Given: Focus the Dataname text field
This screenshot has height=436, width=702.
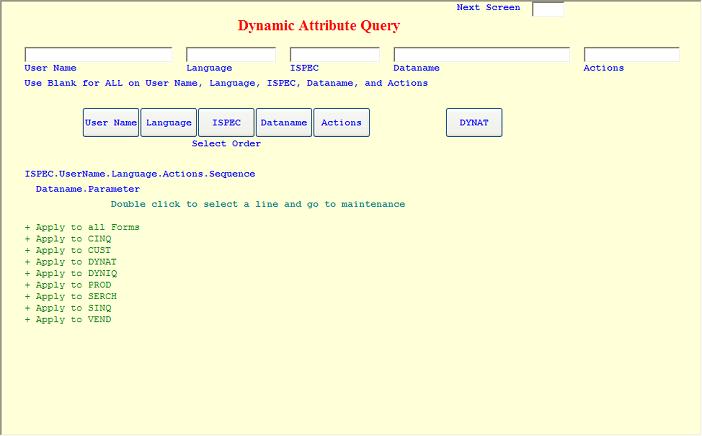Looking at the screenshot, I should (x=482, y=55).
